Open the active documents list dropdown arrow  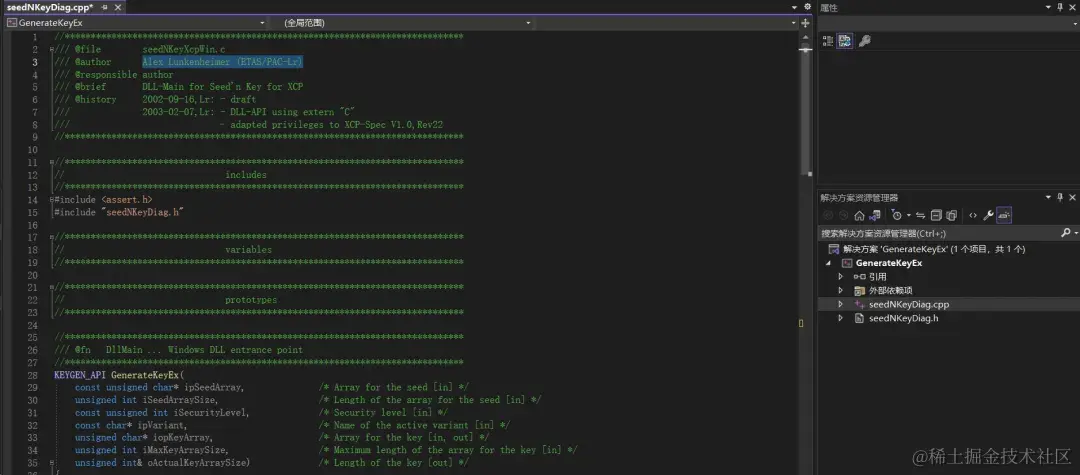click(795, 7)
